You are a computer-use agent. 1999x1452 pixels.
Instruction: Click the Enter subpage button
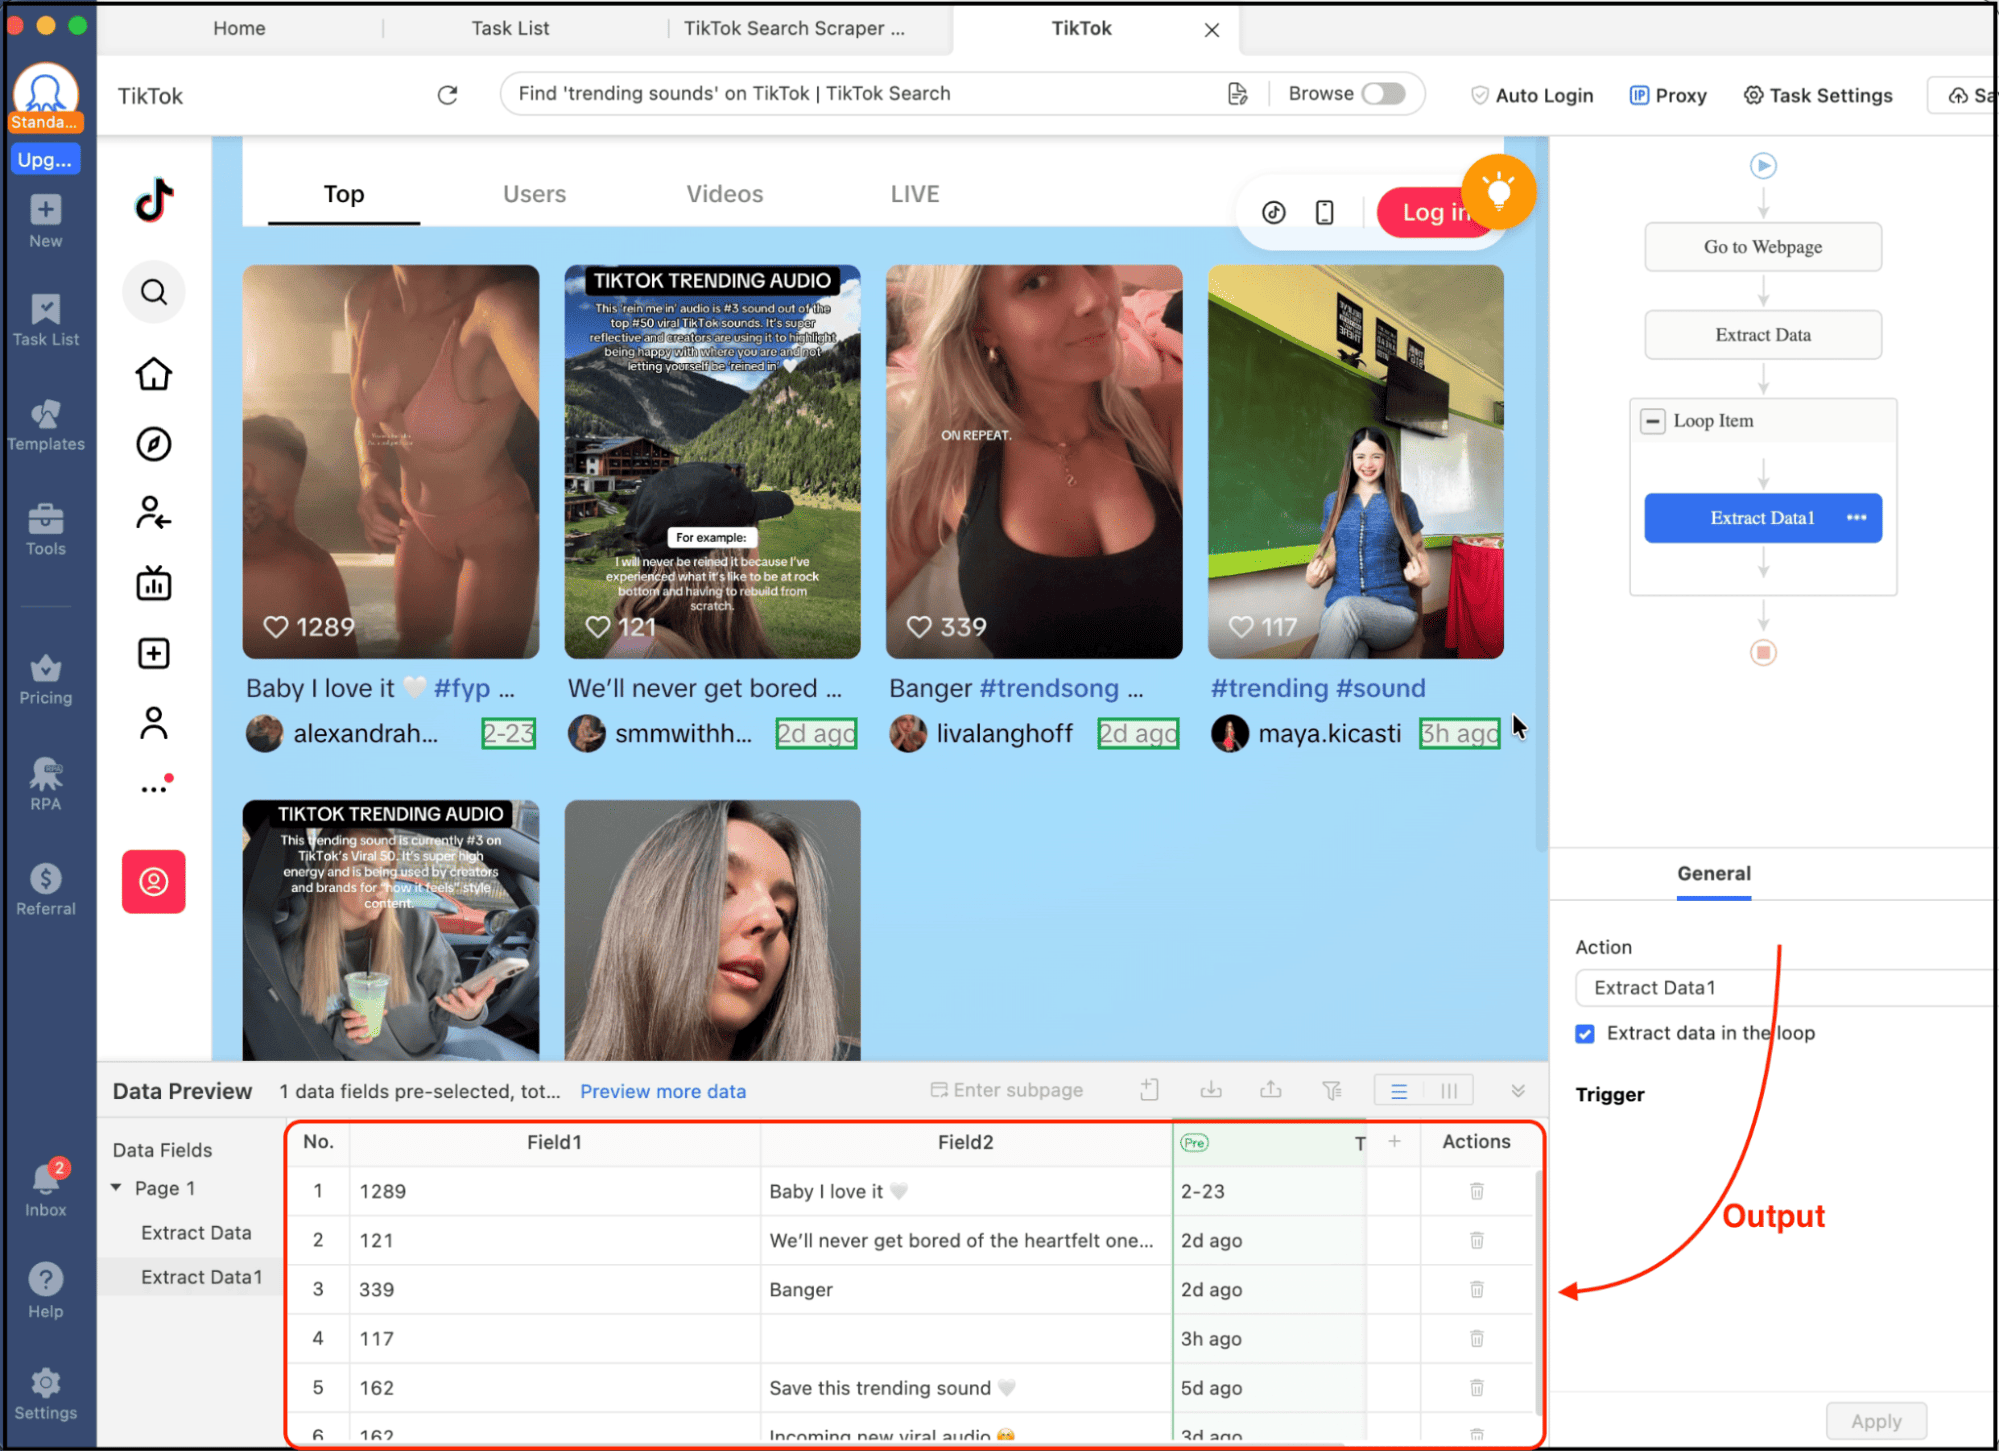point(1007,1090)
